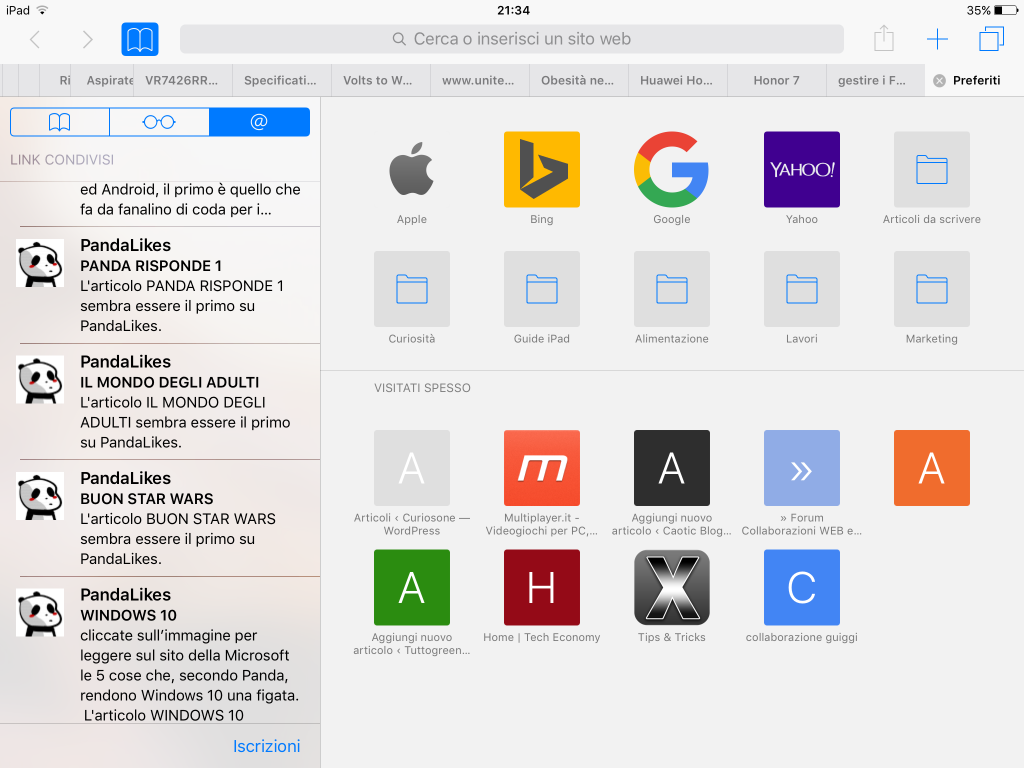
Task: Select the Reading List glasses segment
Action: [x=159, y=122]
